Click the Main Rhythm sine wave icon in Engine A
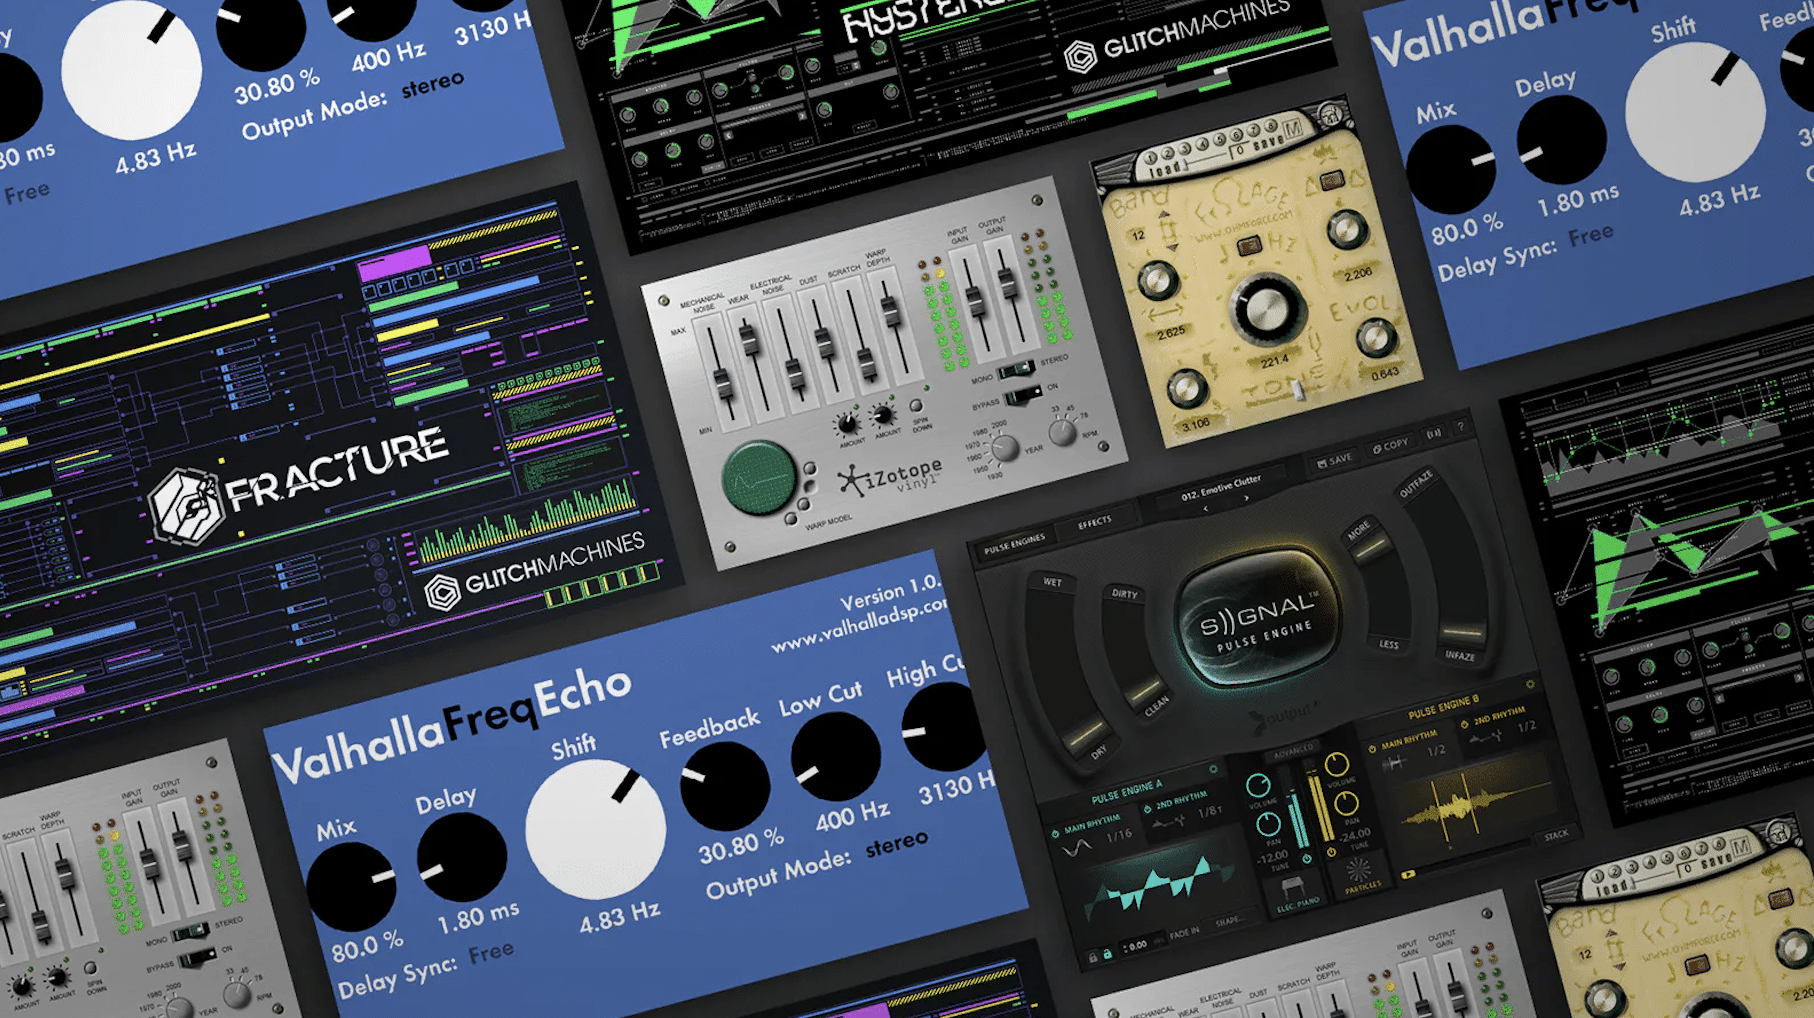 coord(1076,848)
